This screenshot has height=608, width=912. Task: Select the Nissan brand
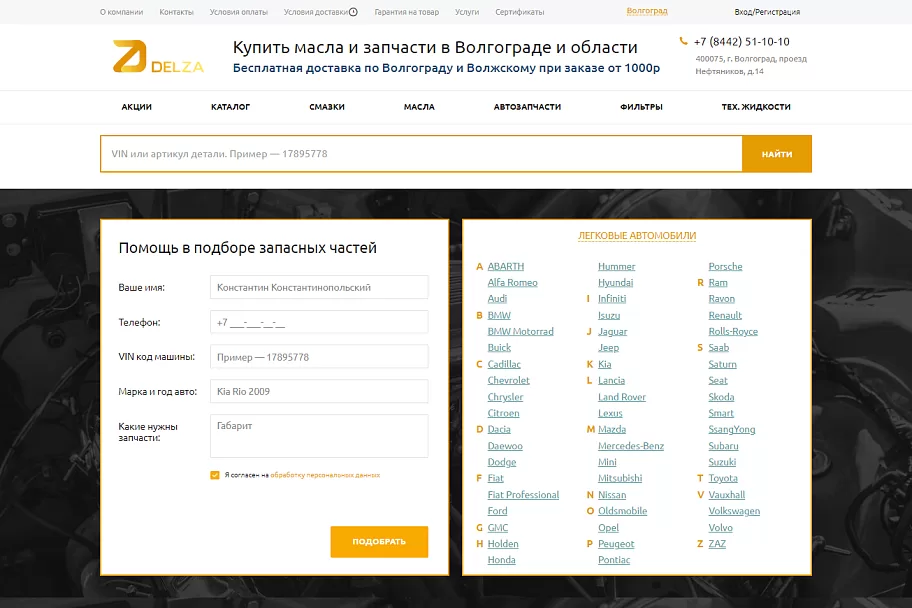[x=612, y=495]
